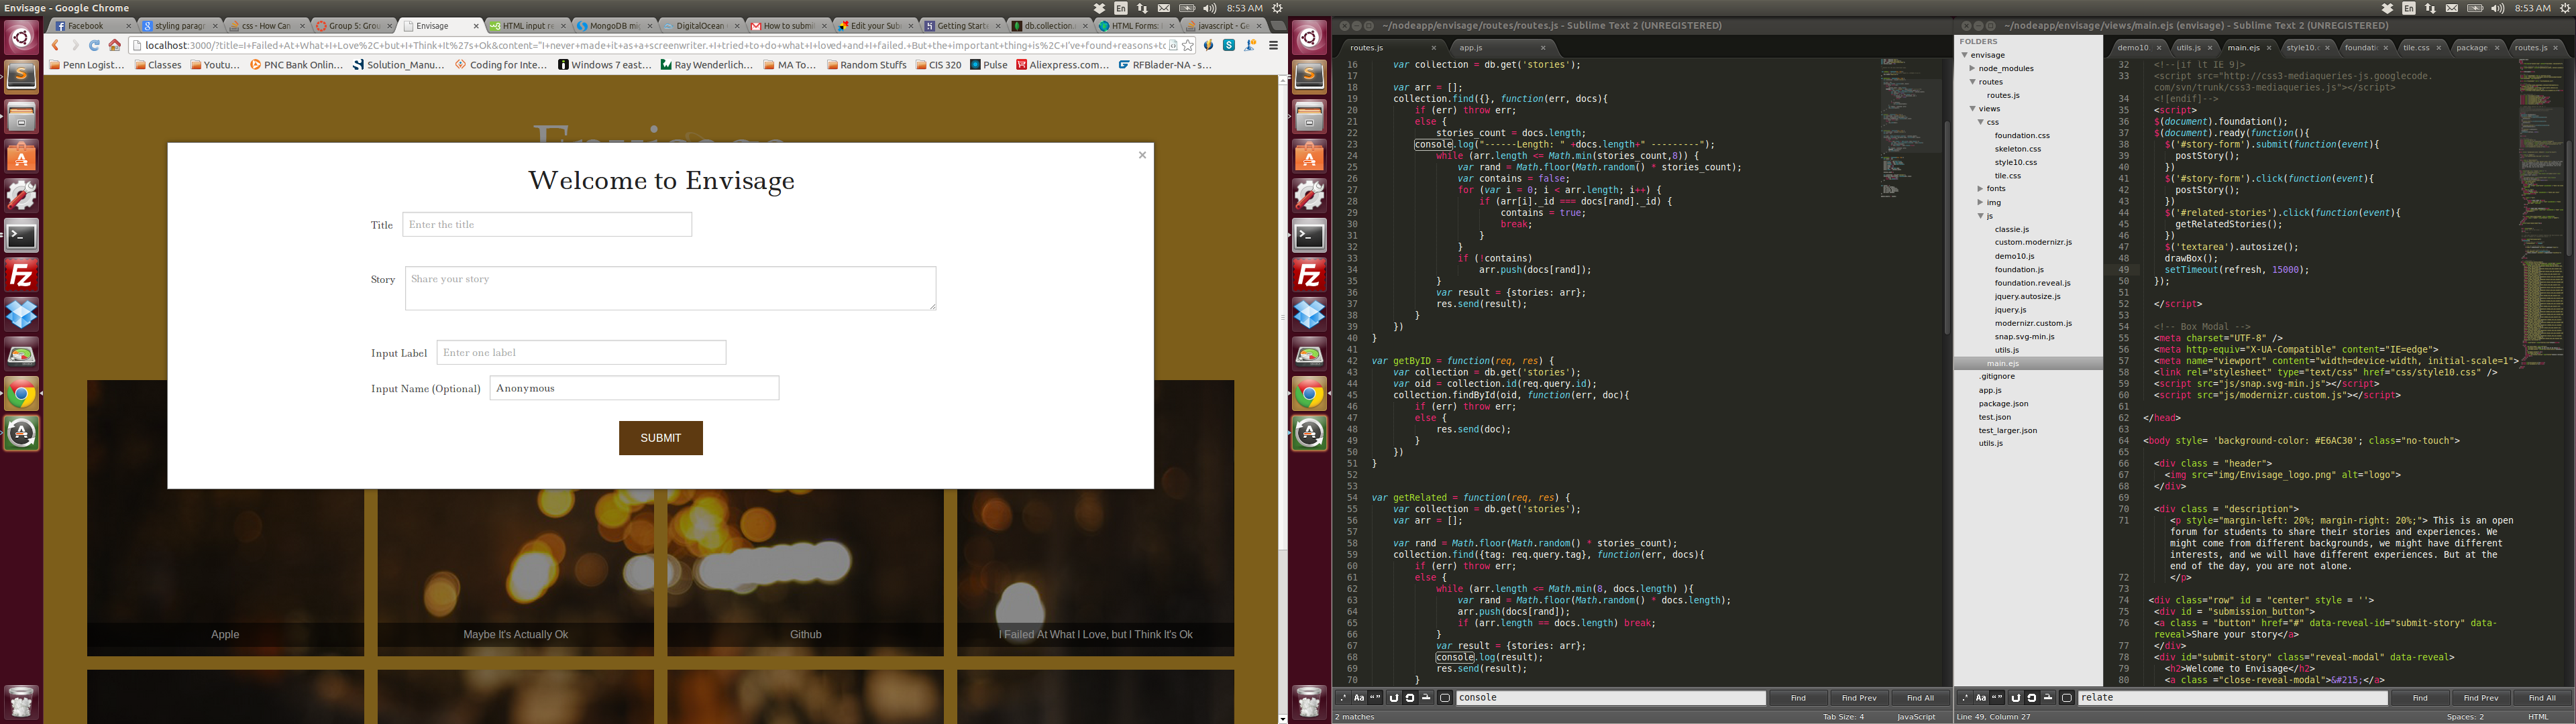
Task: Open FileZilla from the left launcher
Action: tap(21, 275)
